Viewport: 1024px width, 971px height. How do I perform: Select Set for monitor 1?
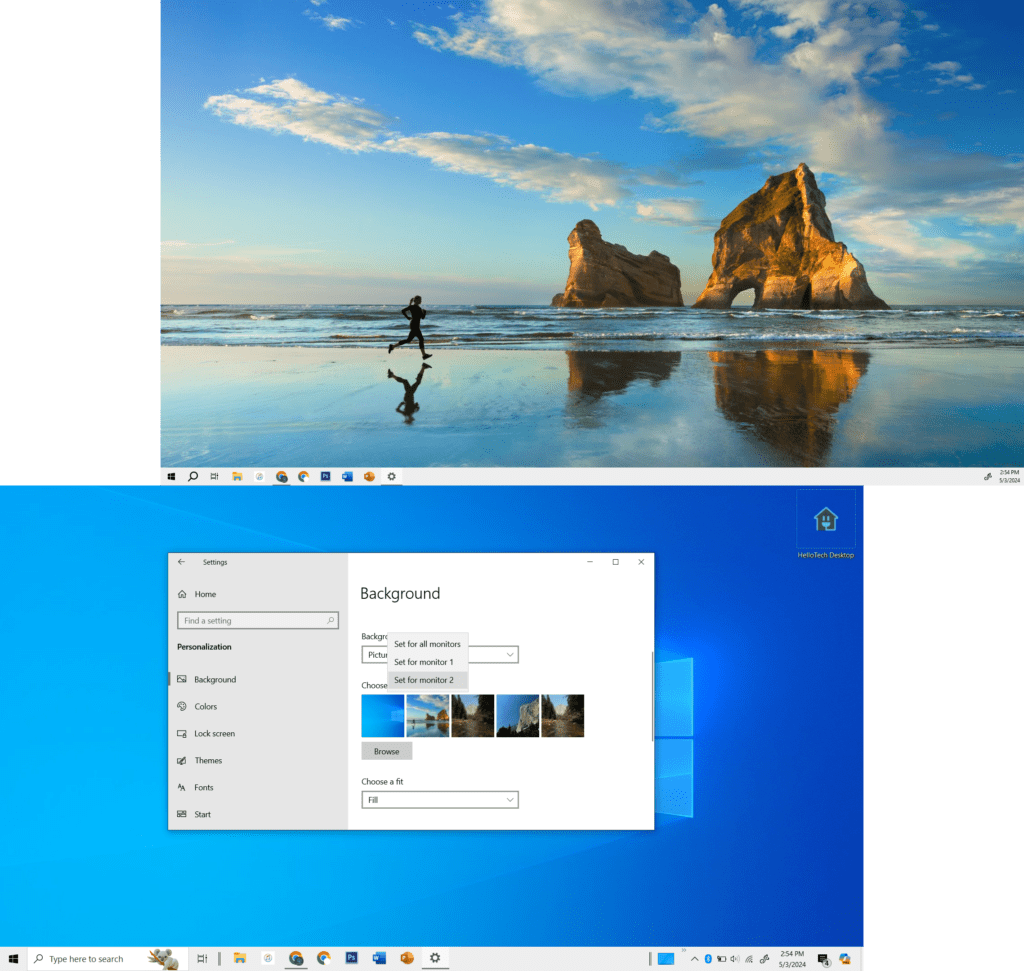pos(423,662)
